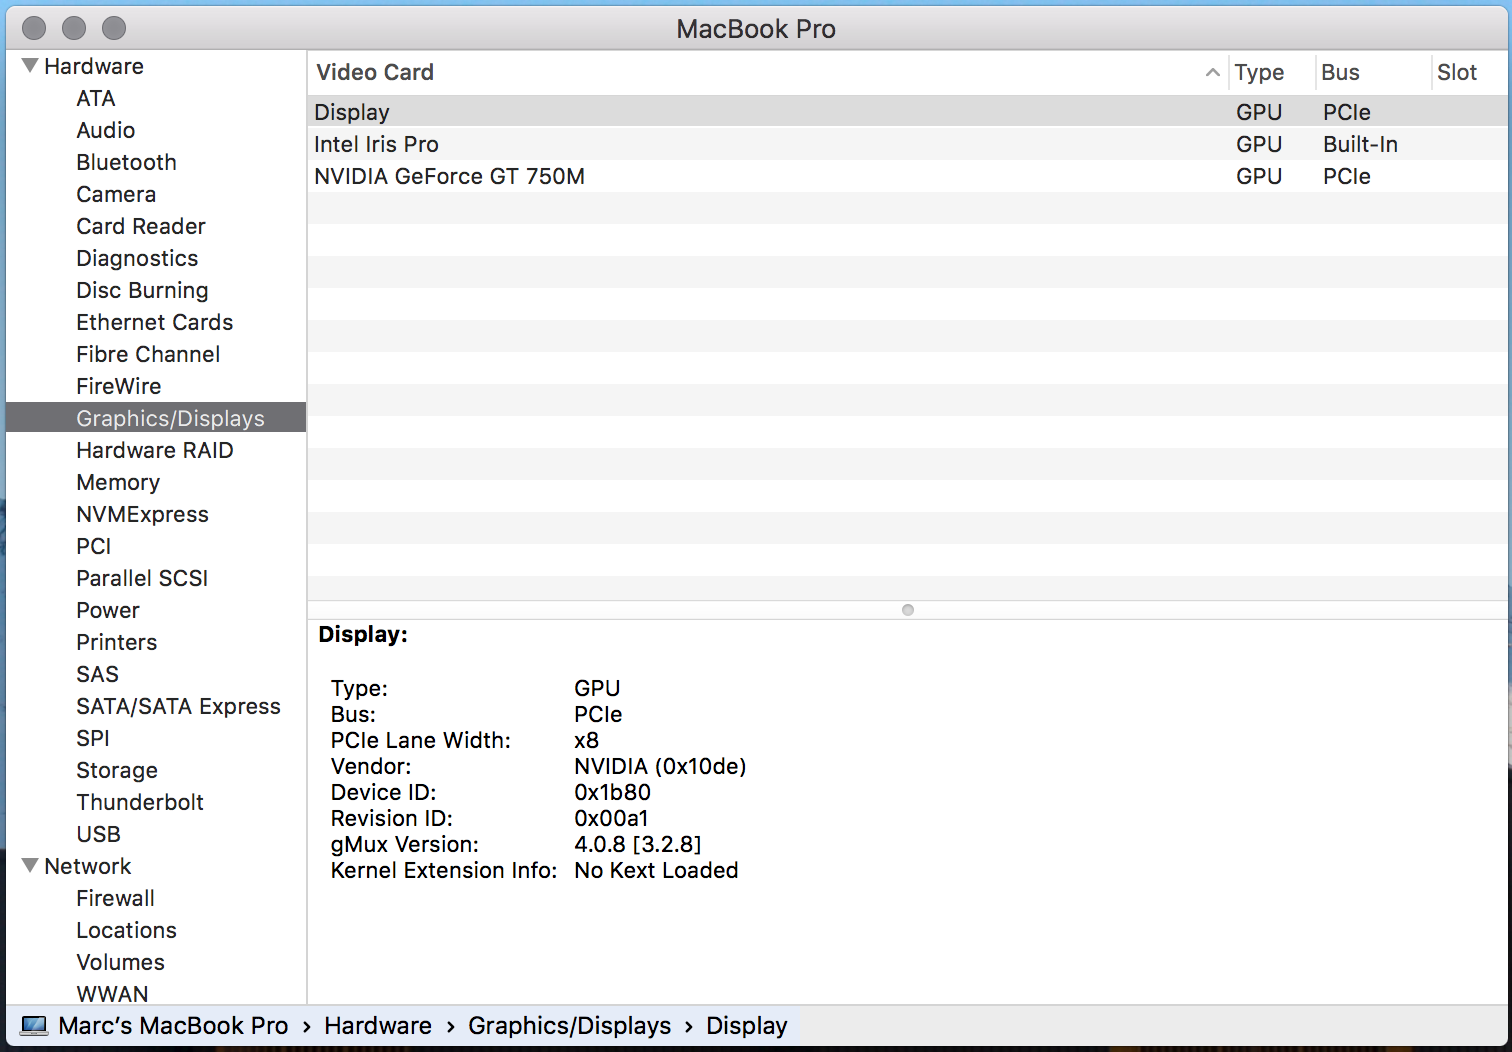Click the Vendor value NVIDIA (0x10de)
Image resolution: width=1512 pixels, height=1052 pixels.
[660, 766]
